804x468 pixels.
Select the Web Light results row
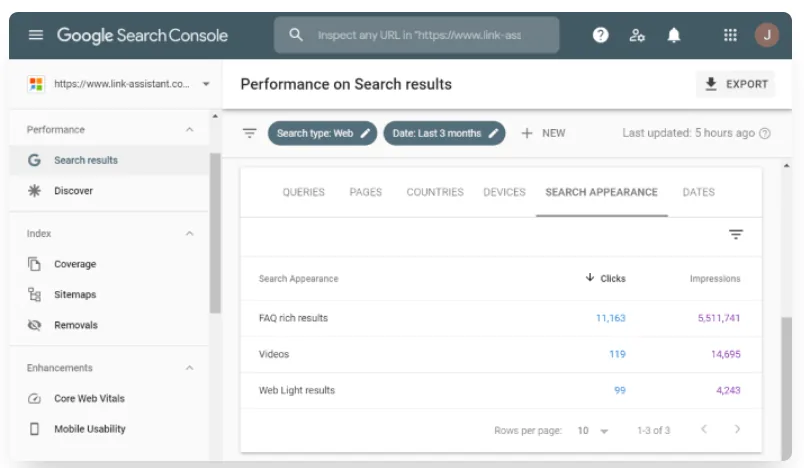click(501, 391)
